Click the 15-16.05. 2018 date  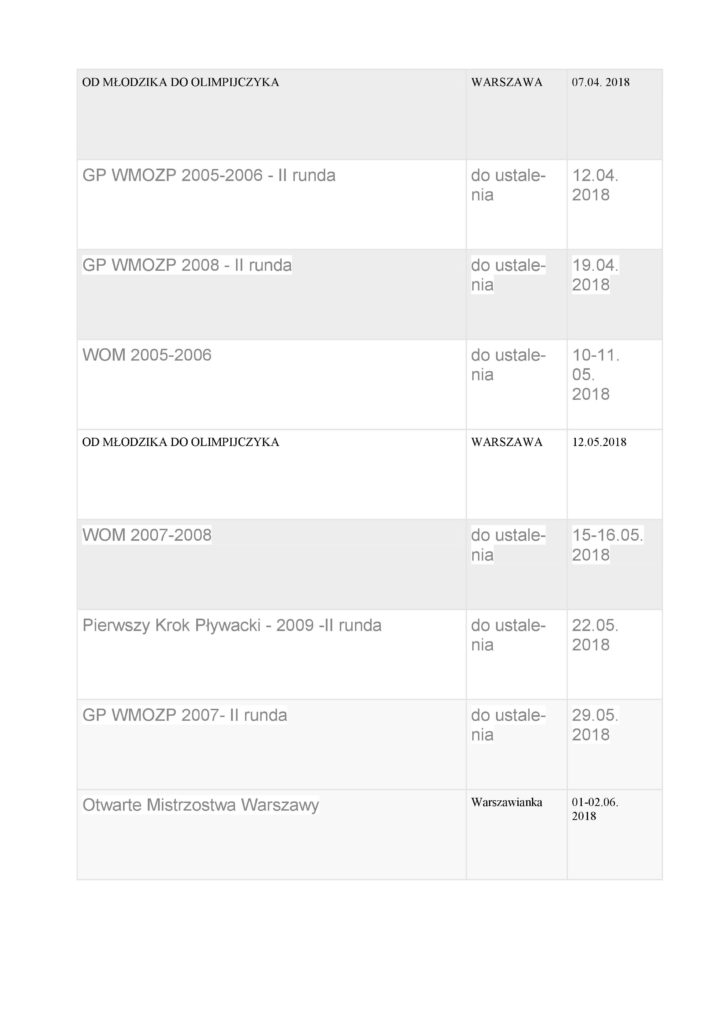(608, 545)
